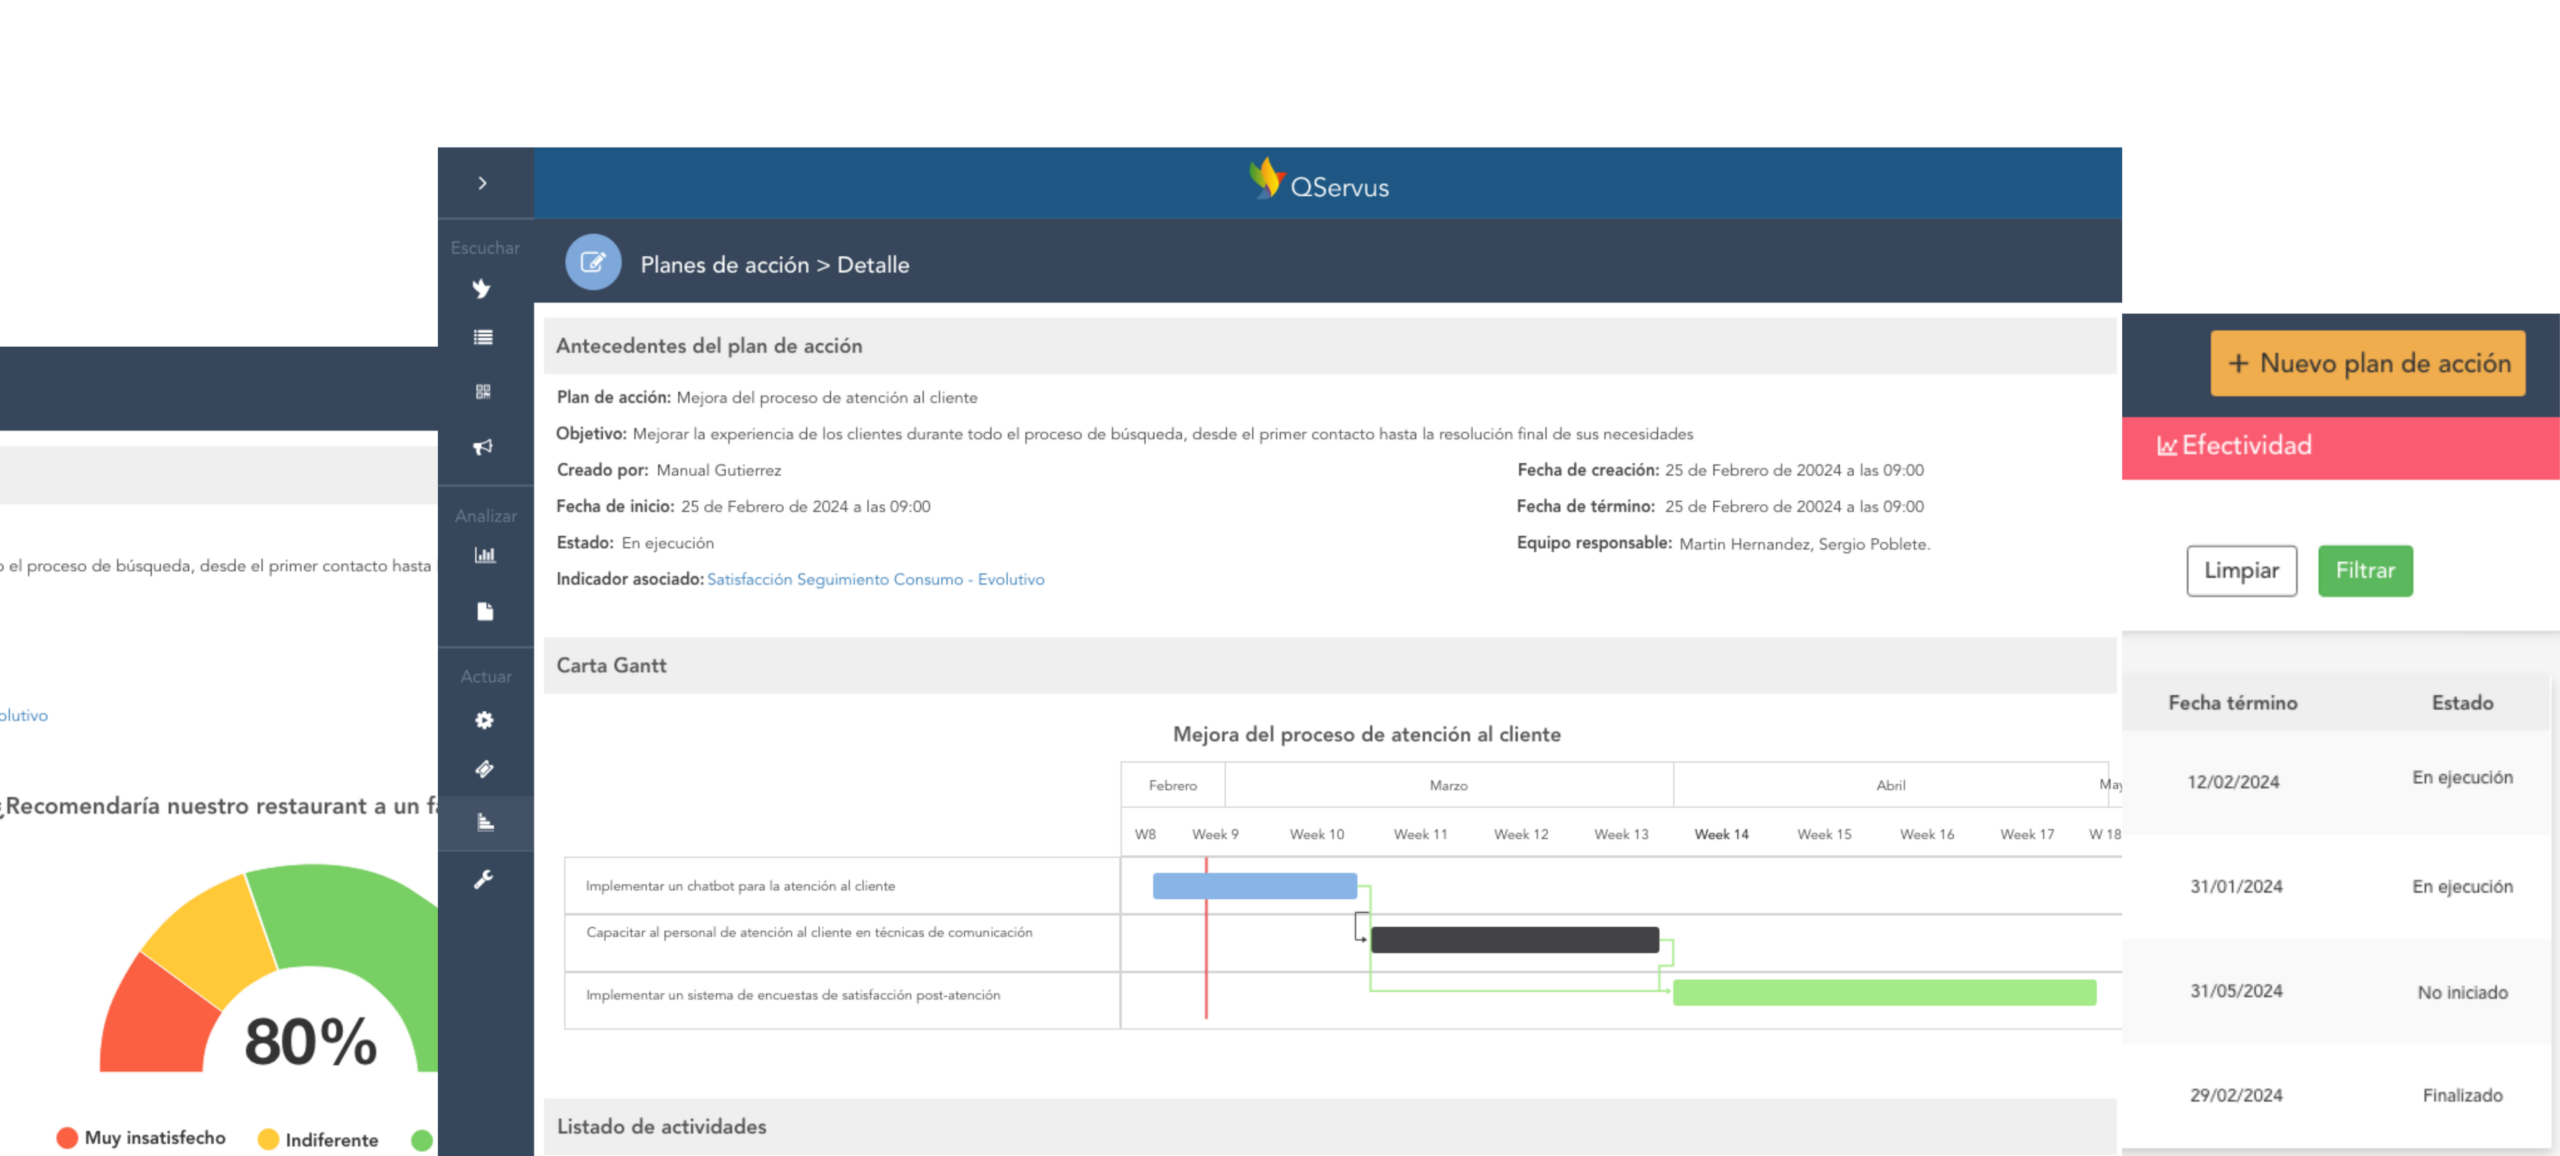Screen dimensions: 2560x1156
Task: Open the gear icon under Actuar
Action: point(484,720)
